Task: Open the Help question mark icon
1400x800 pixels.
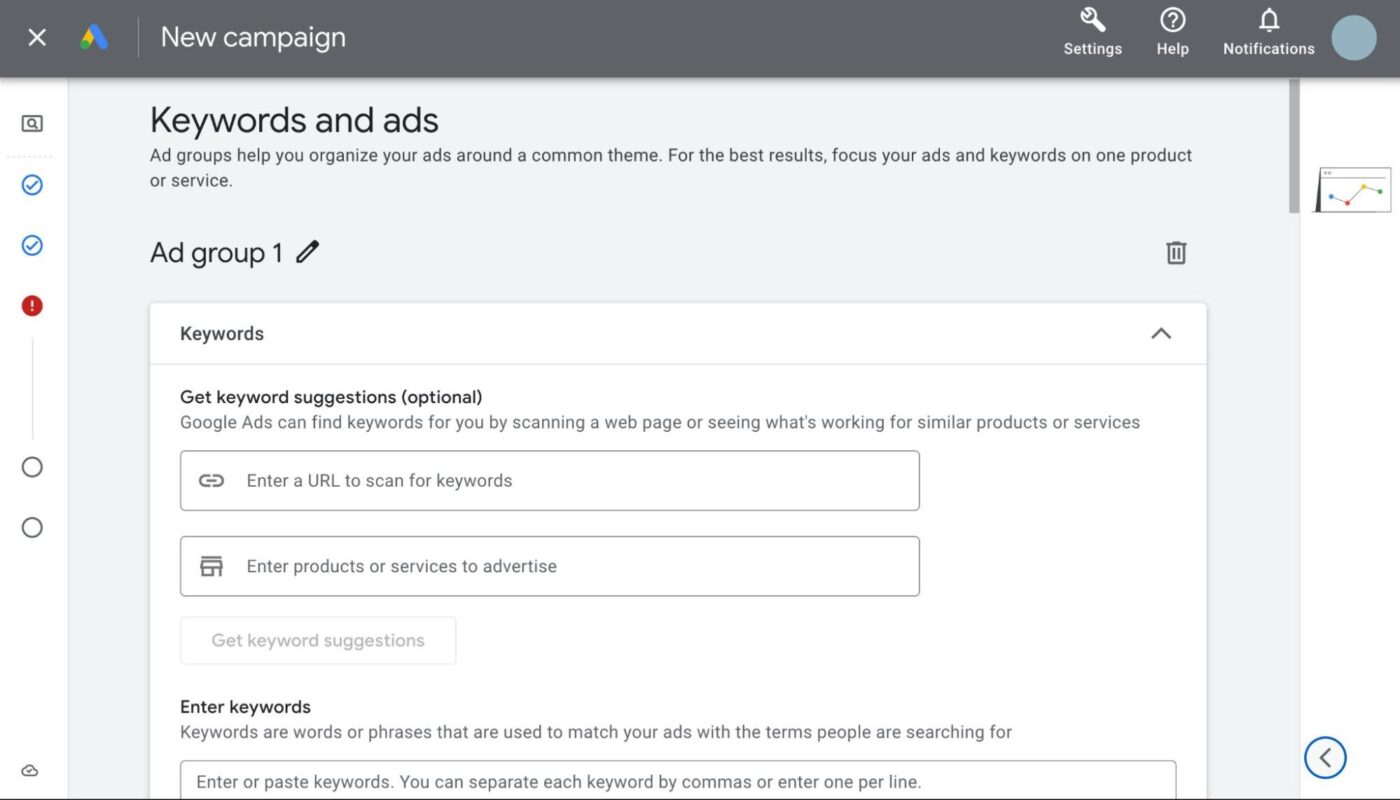Action: pos(1172,20)
